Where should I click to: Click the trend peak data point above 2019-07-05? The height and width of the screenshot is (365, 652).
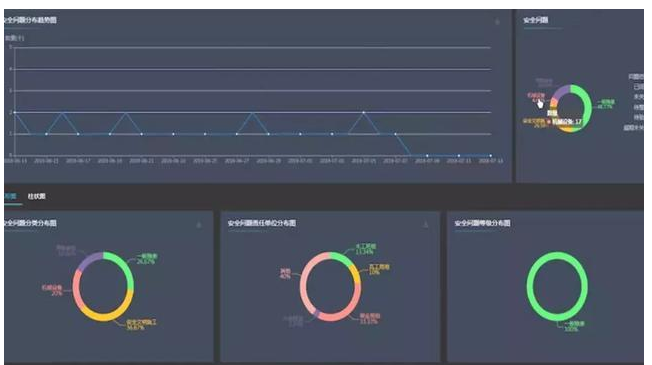click(x=363, y=112)
